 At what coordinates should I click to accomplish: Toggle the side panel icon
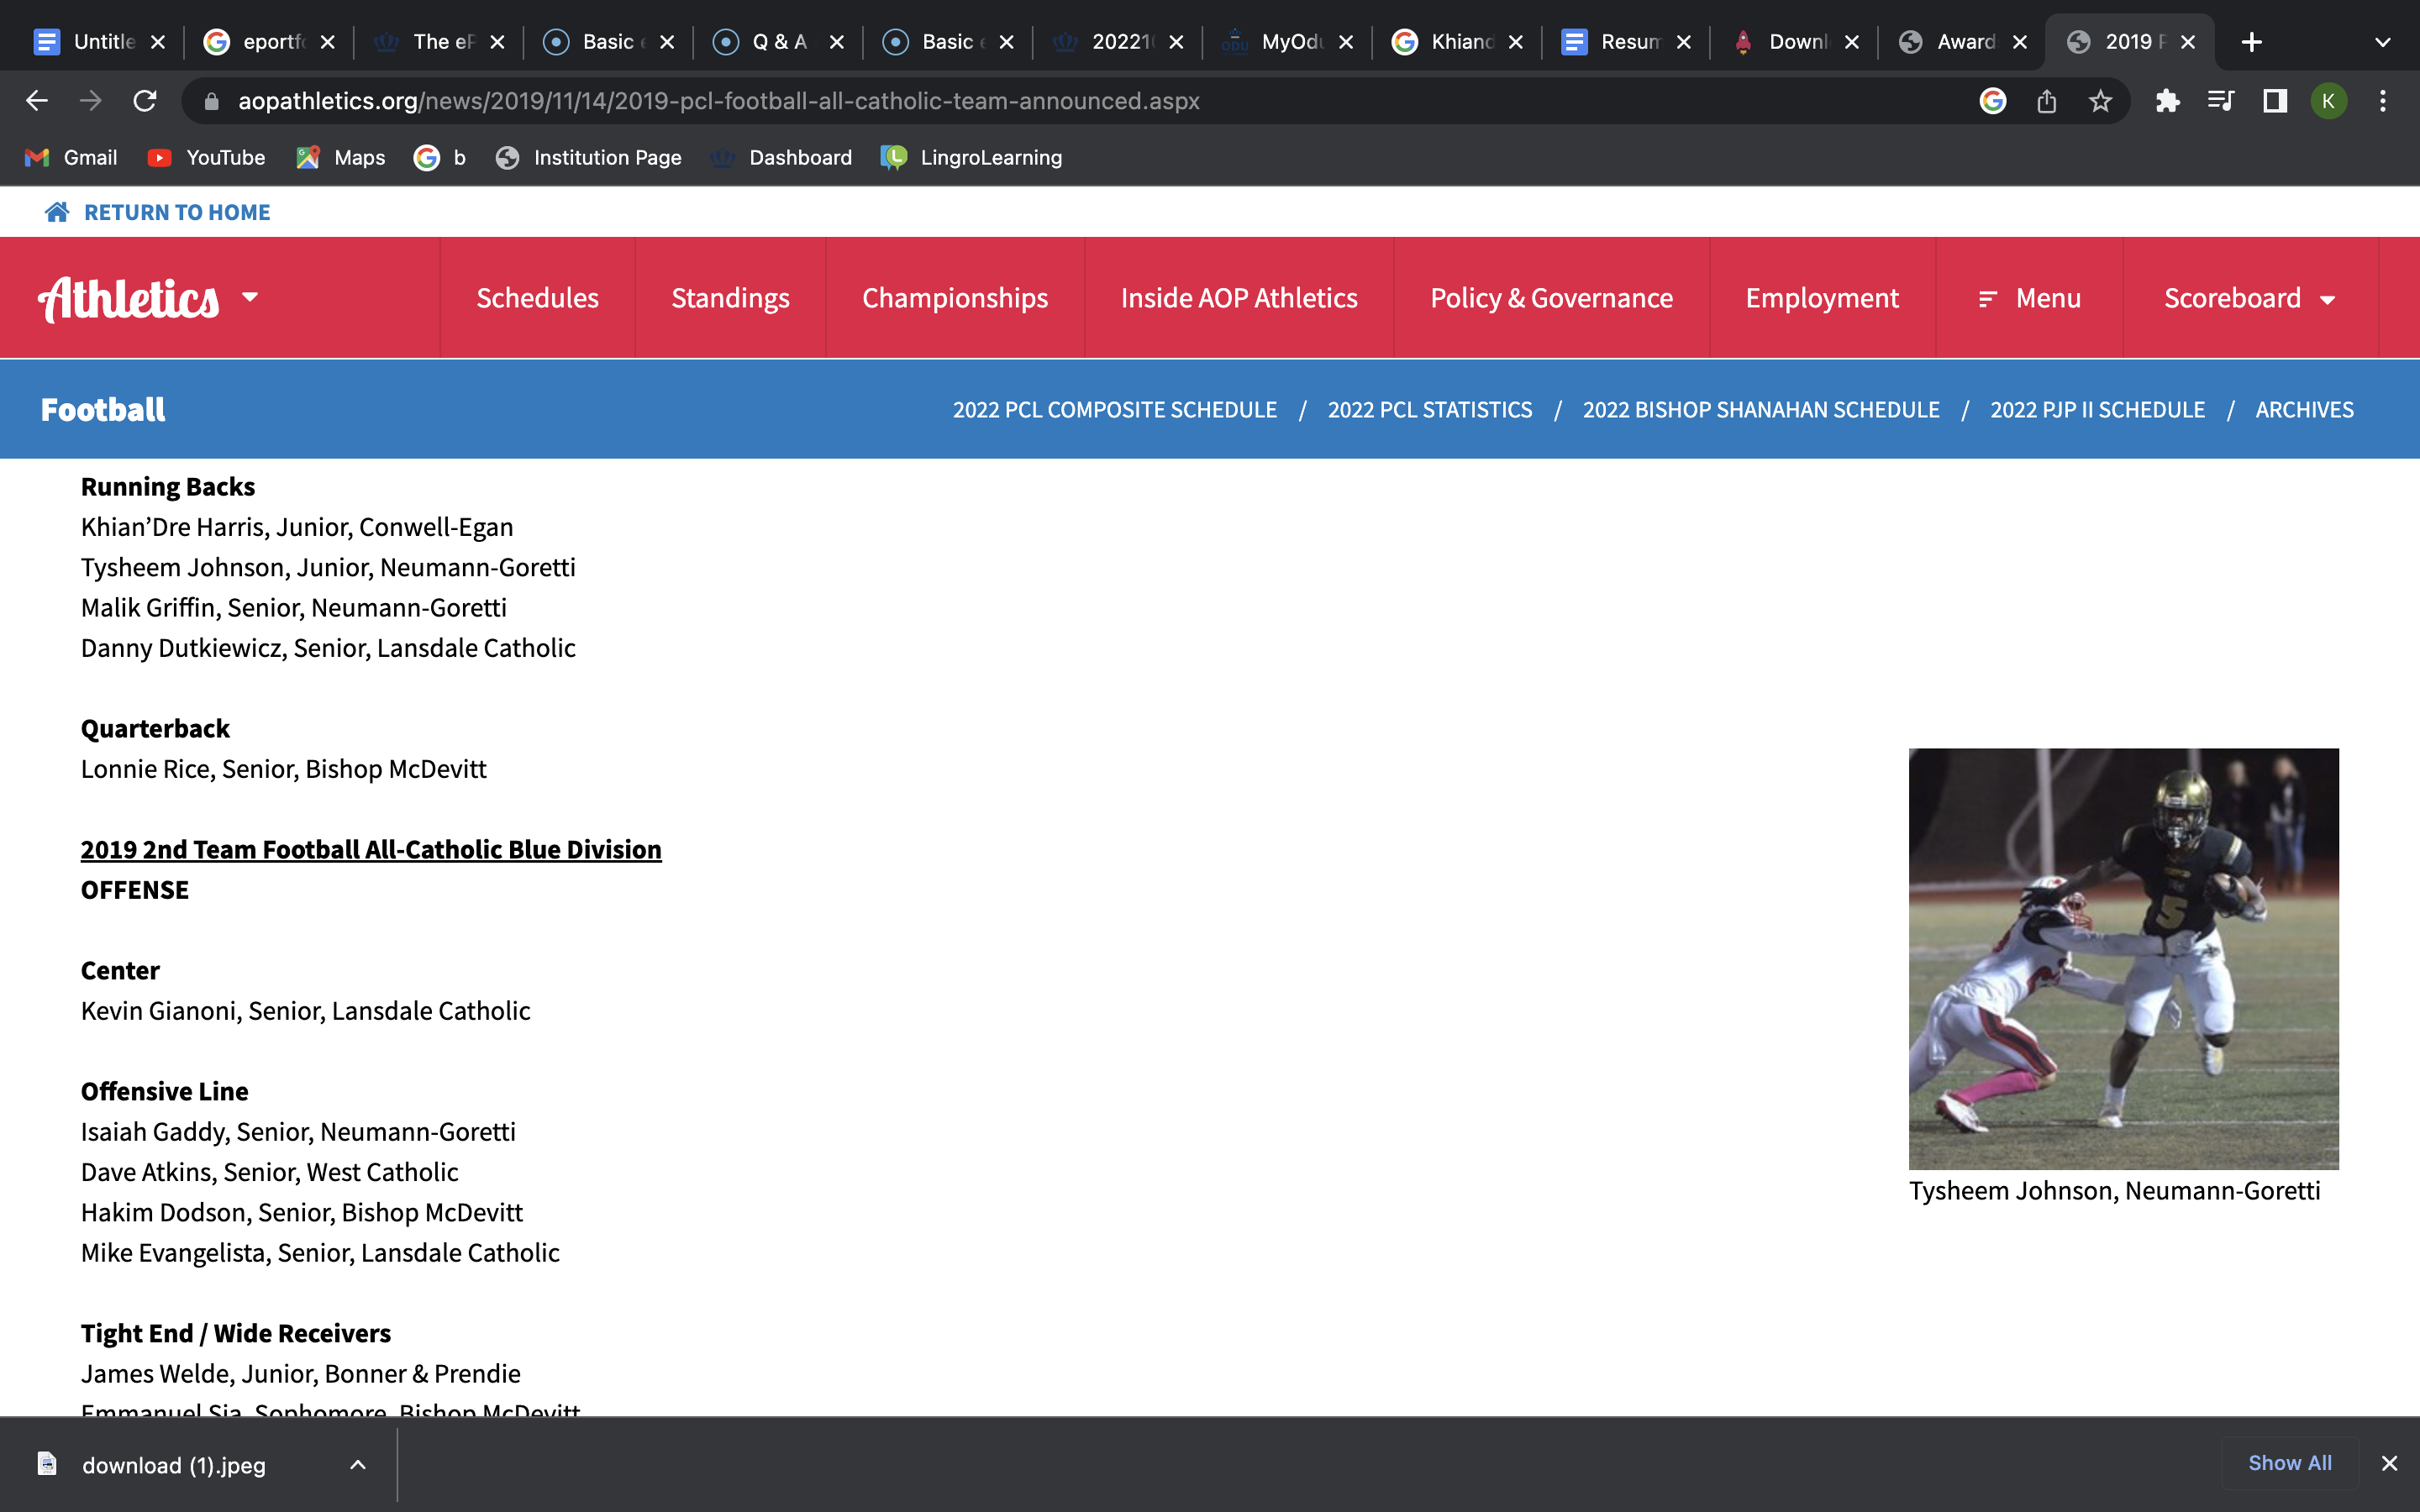(x=2275, y=101)
